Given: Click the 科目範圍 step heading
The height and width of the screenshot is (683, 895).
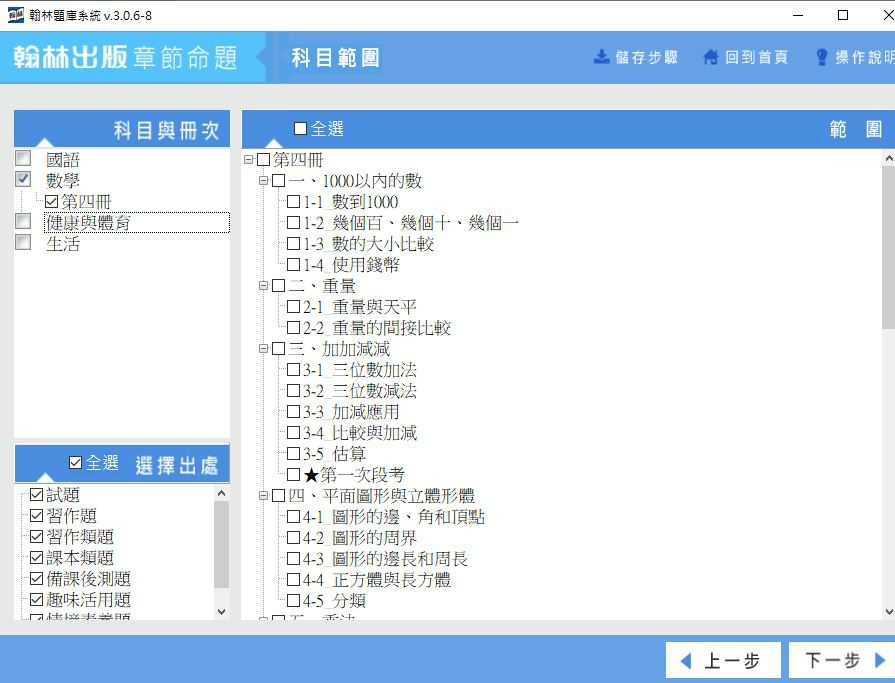Looking at the screenshot, I should click(x=335, y=58).
